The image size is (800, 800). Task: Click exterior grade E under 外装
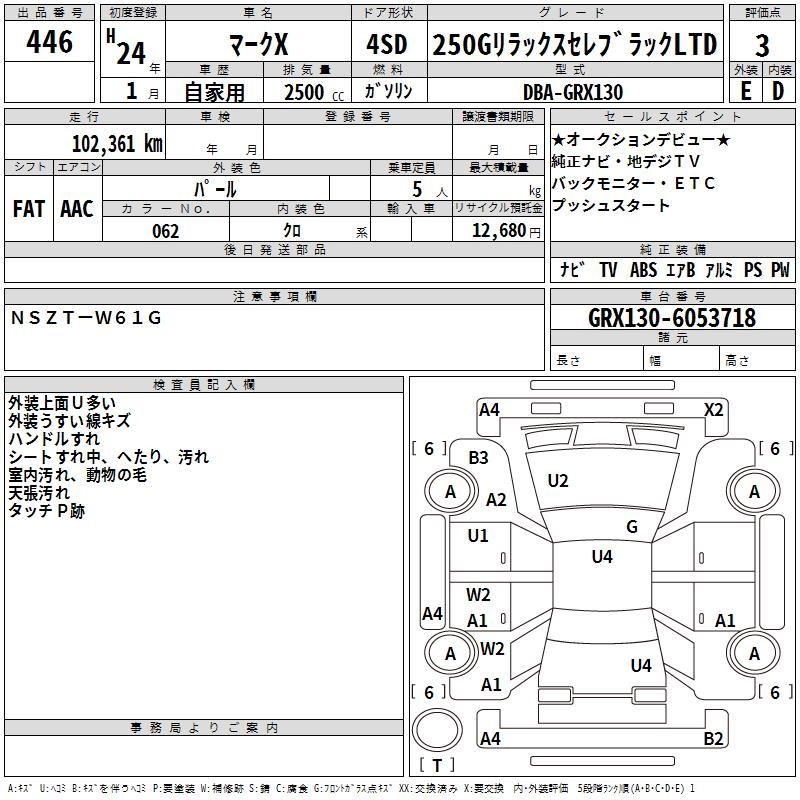tap(745, 91)
